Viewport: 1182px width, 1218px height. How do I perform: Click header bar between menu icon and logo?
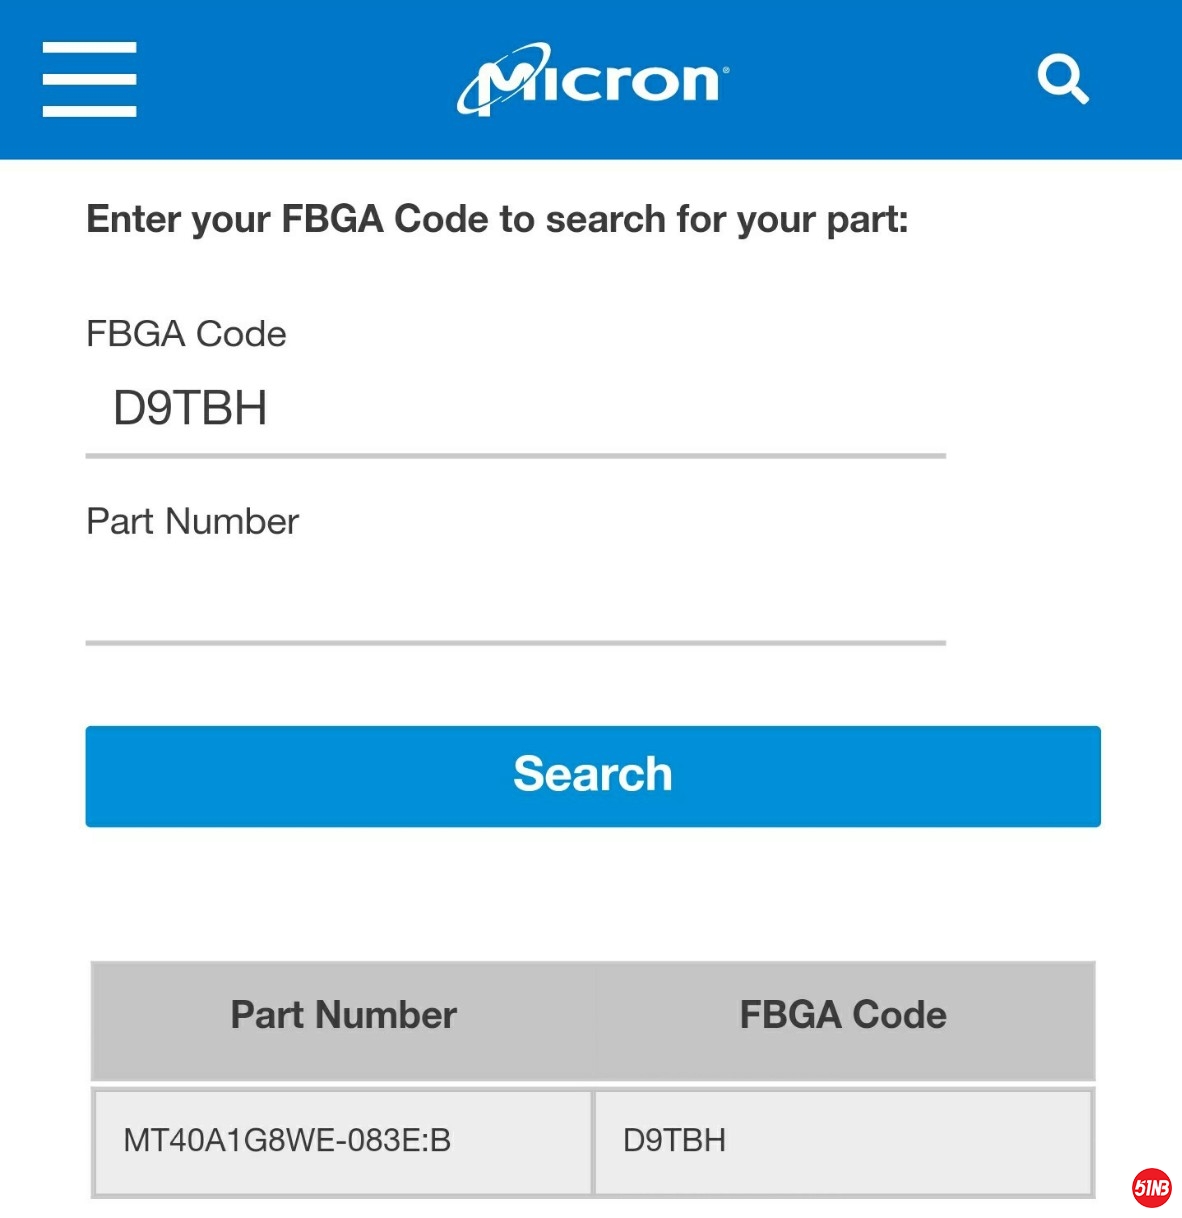point(295,79)
